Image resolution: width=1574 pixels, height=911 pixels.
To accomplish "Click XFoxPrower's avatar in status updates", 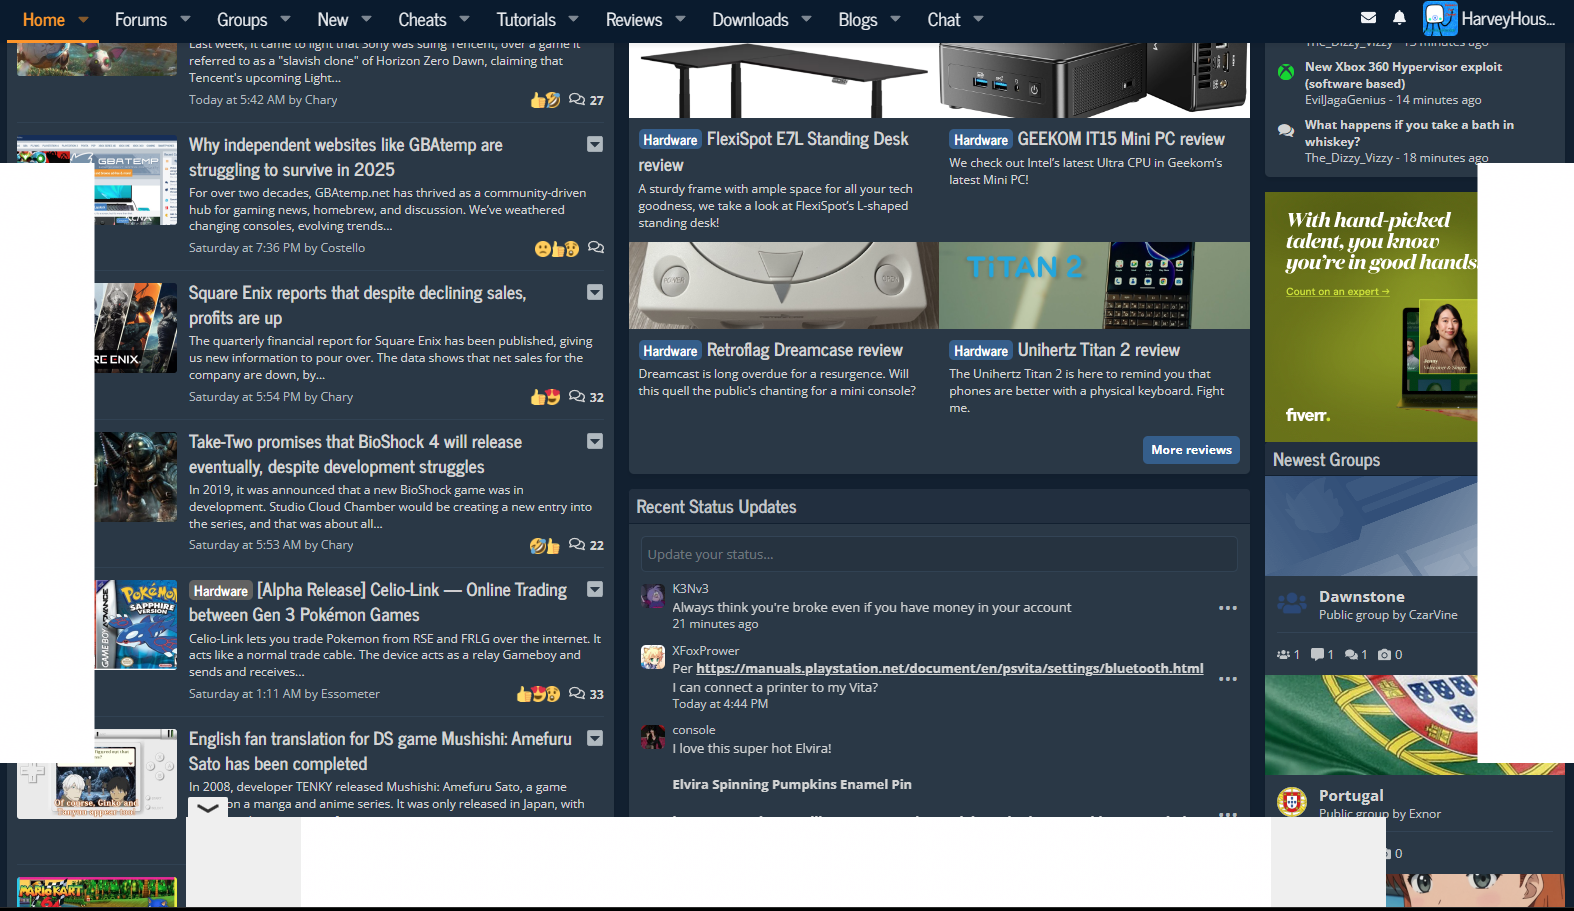I will 653,657.
